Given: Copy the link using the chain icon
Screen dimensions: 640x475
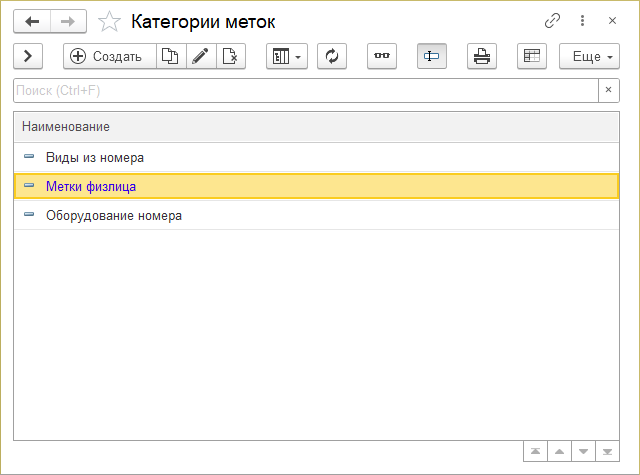Looking at the screenshot, I should (552, 21).
